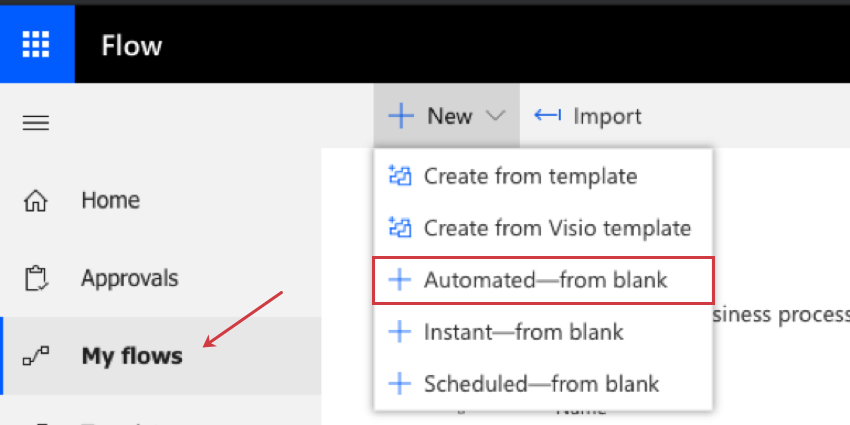Click the Visio template icon
850x425 pixels.
point(400,228)
